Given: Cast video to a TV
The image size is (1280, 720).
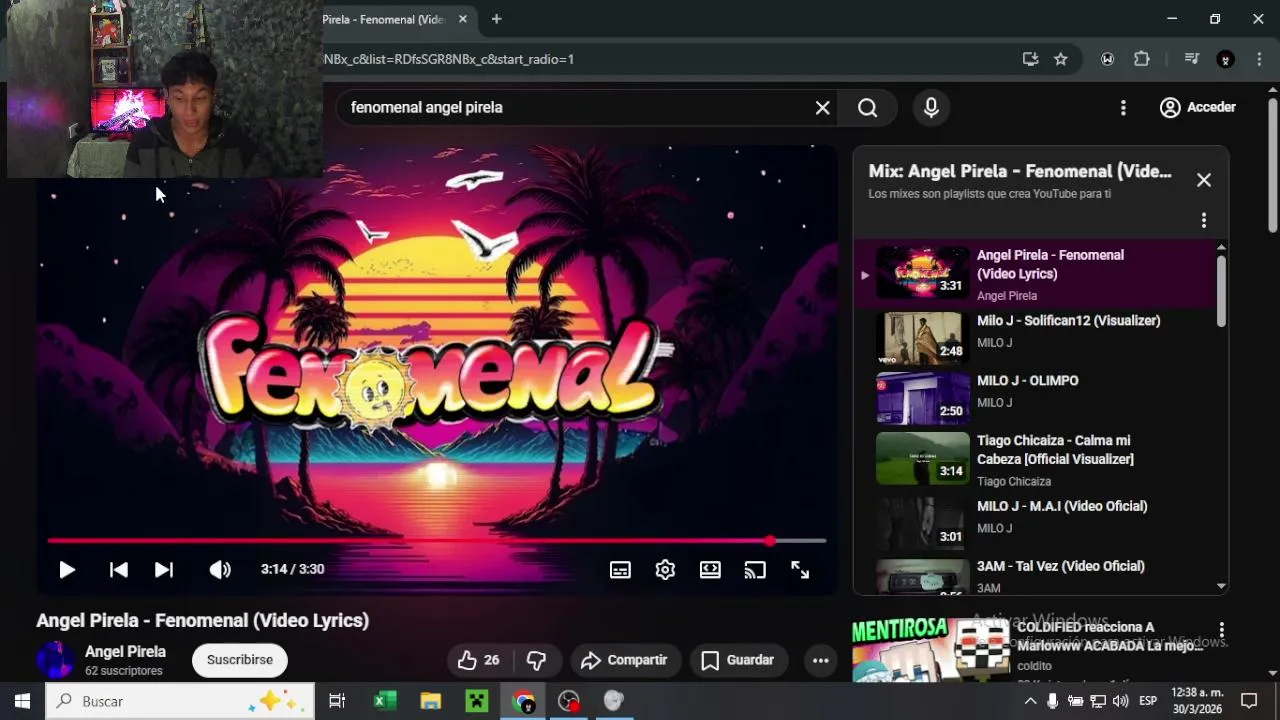Looking at the screenshot, I should click(755, 570).
